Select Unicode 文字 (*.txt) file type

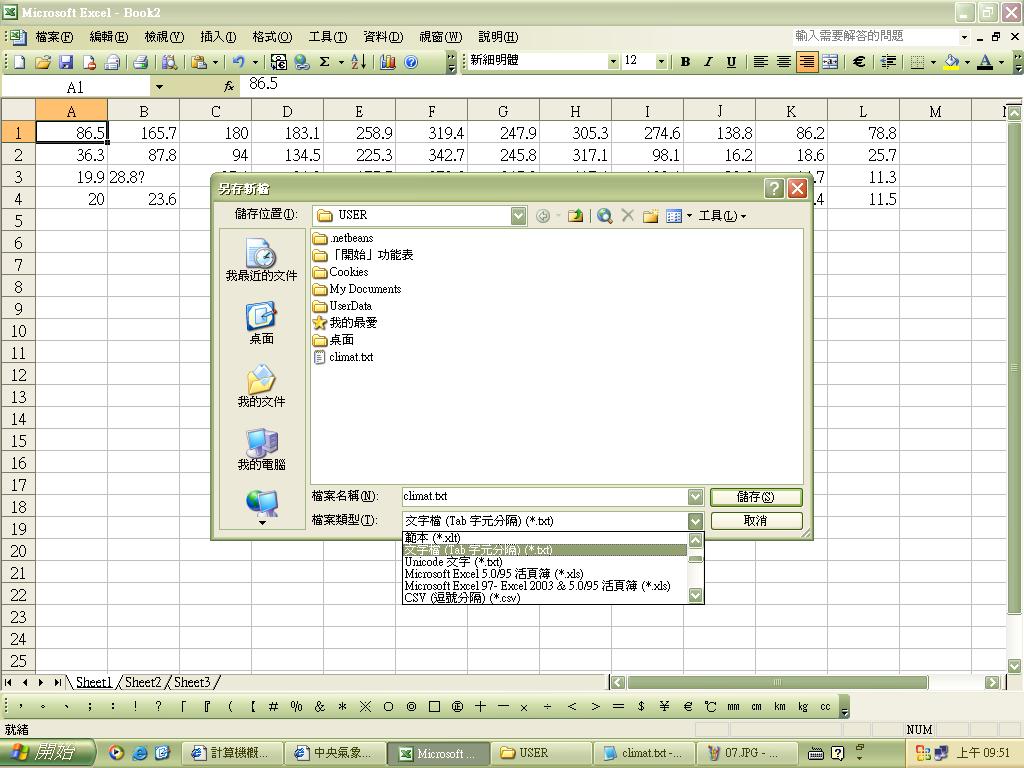click(x=453, y=562)
